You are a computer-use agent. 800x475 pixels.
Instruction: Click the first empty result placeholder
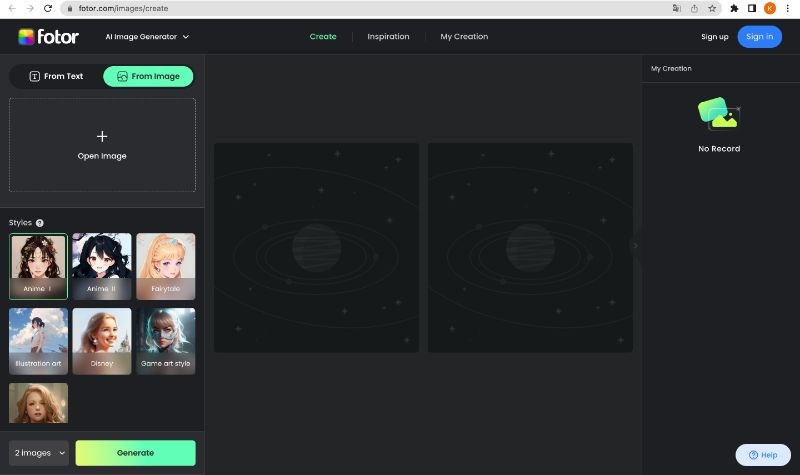click(316, 247)
